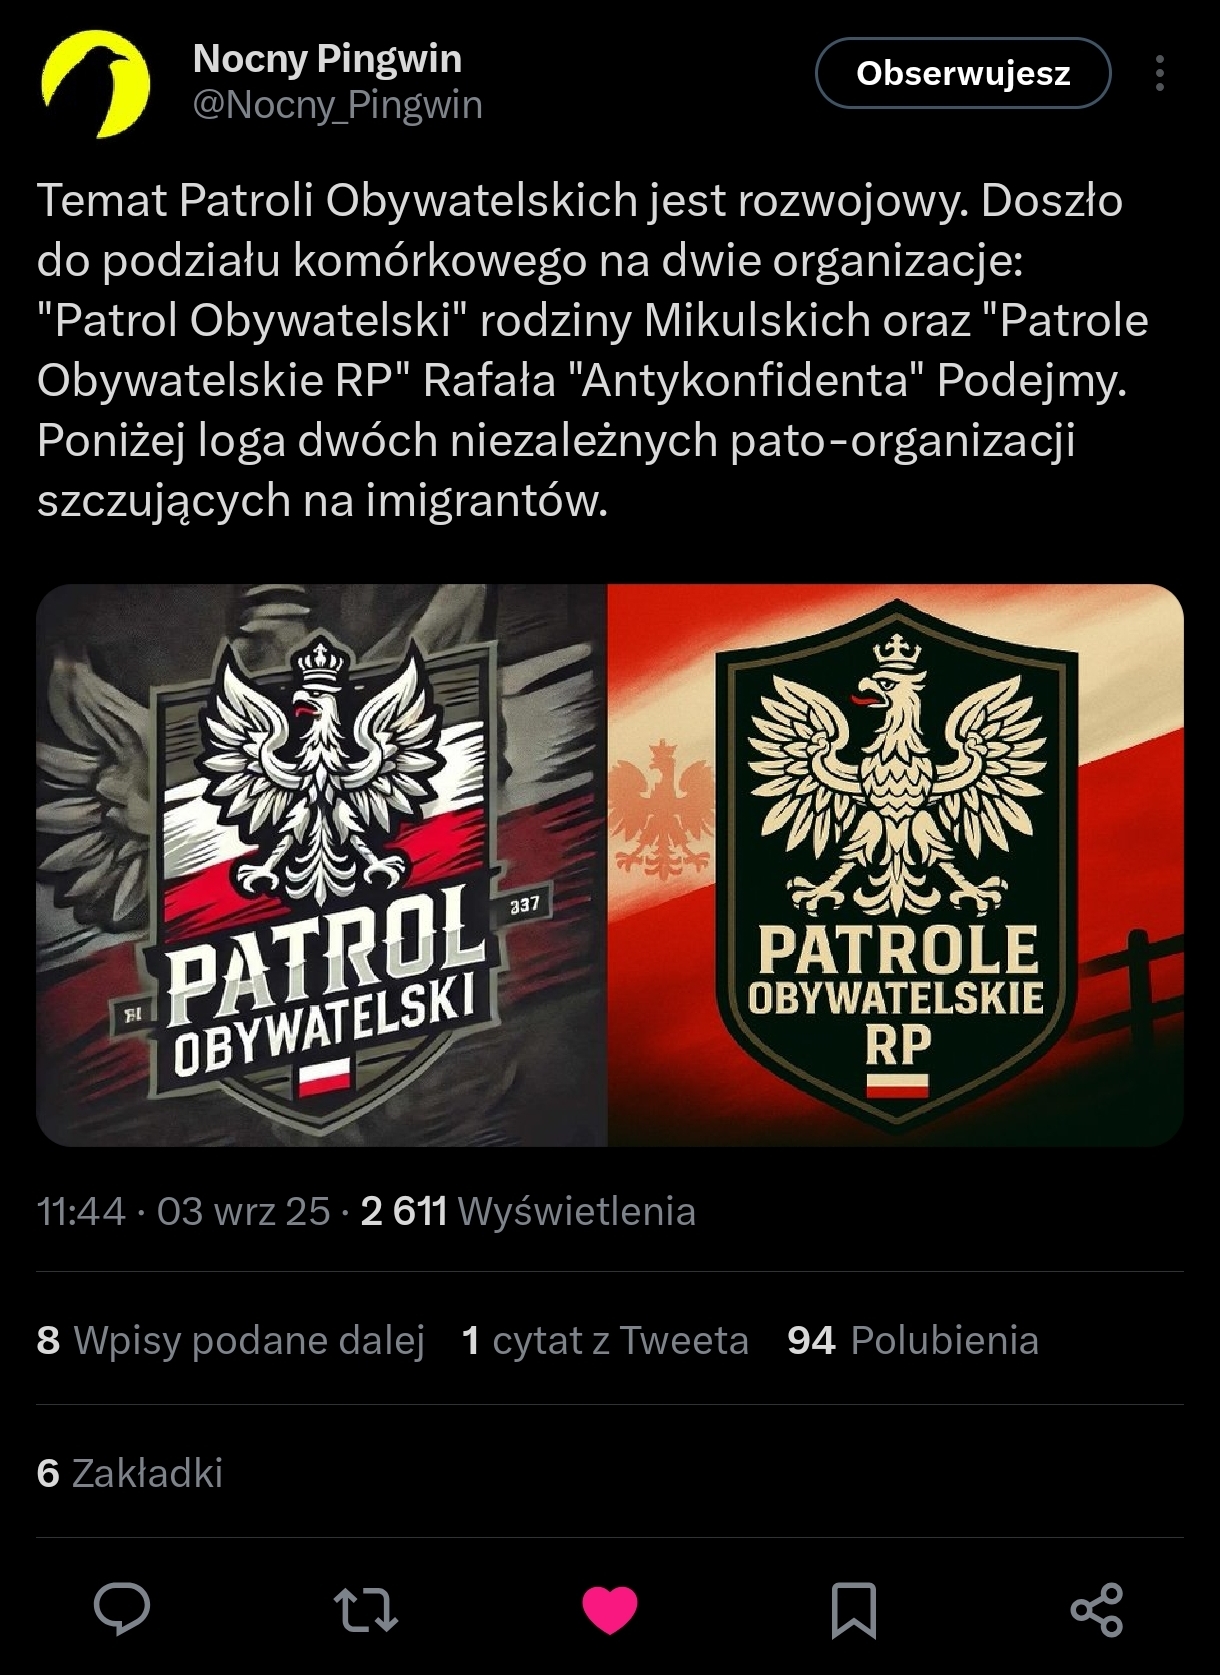Open the three-dot more options menu

coord(1160,73)
